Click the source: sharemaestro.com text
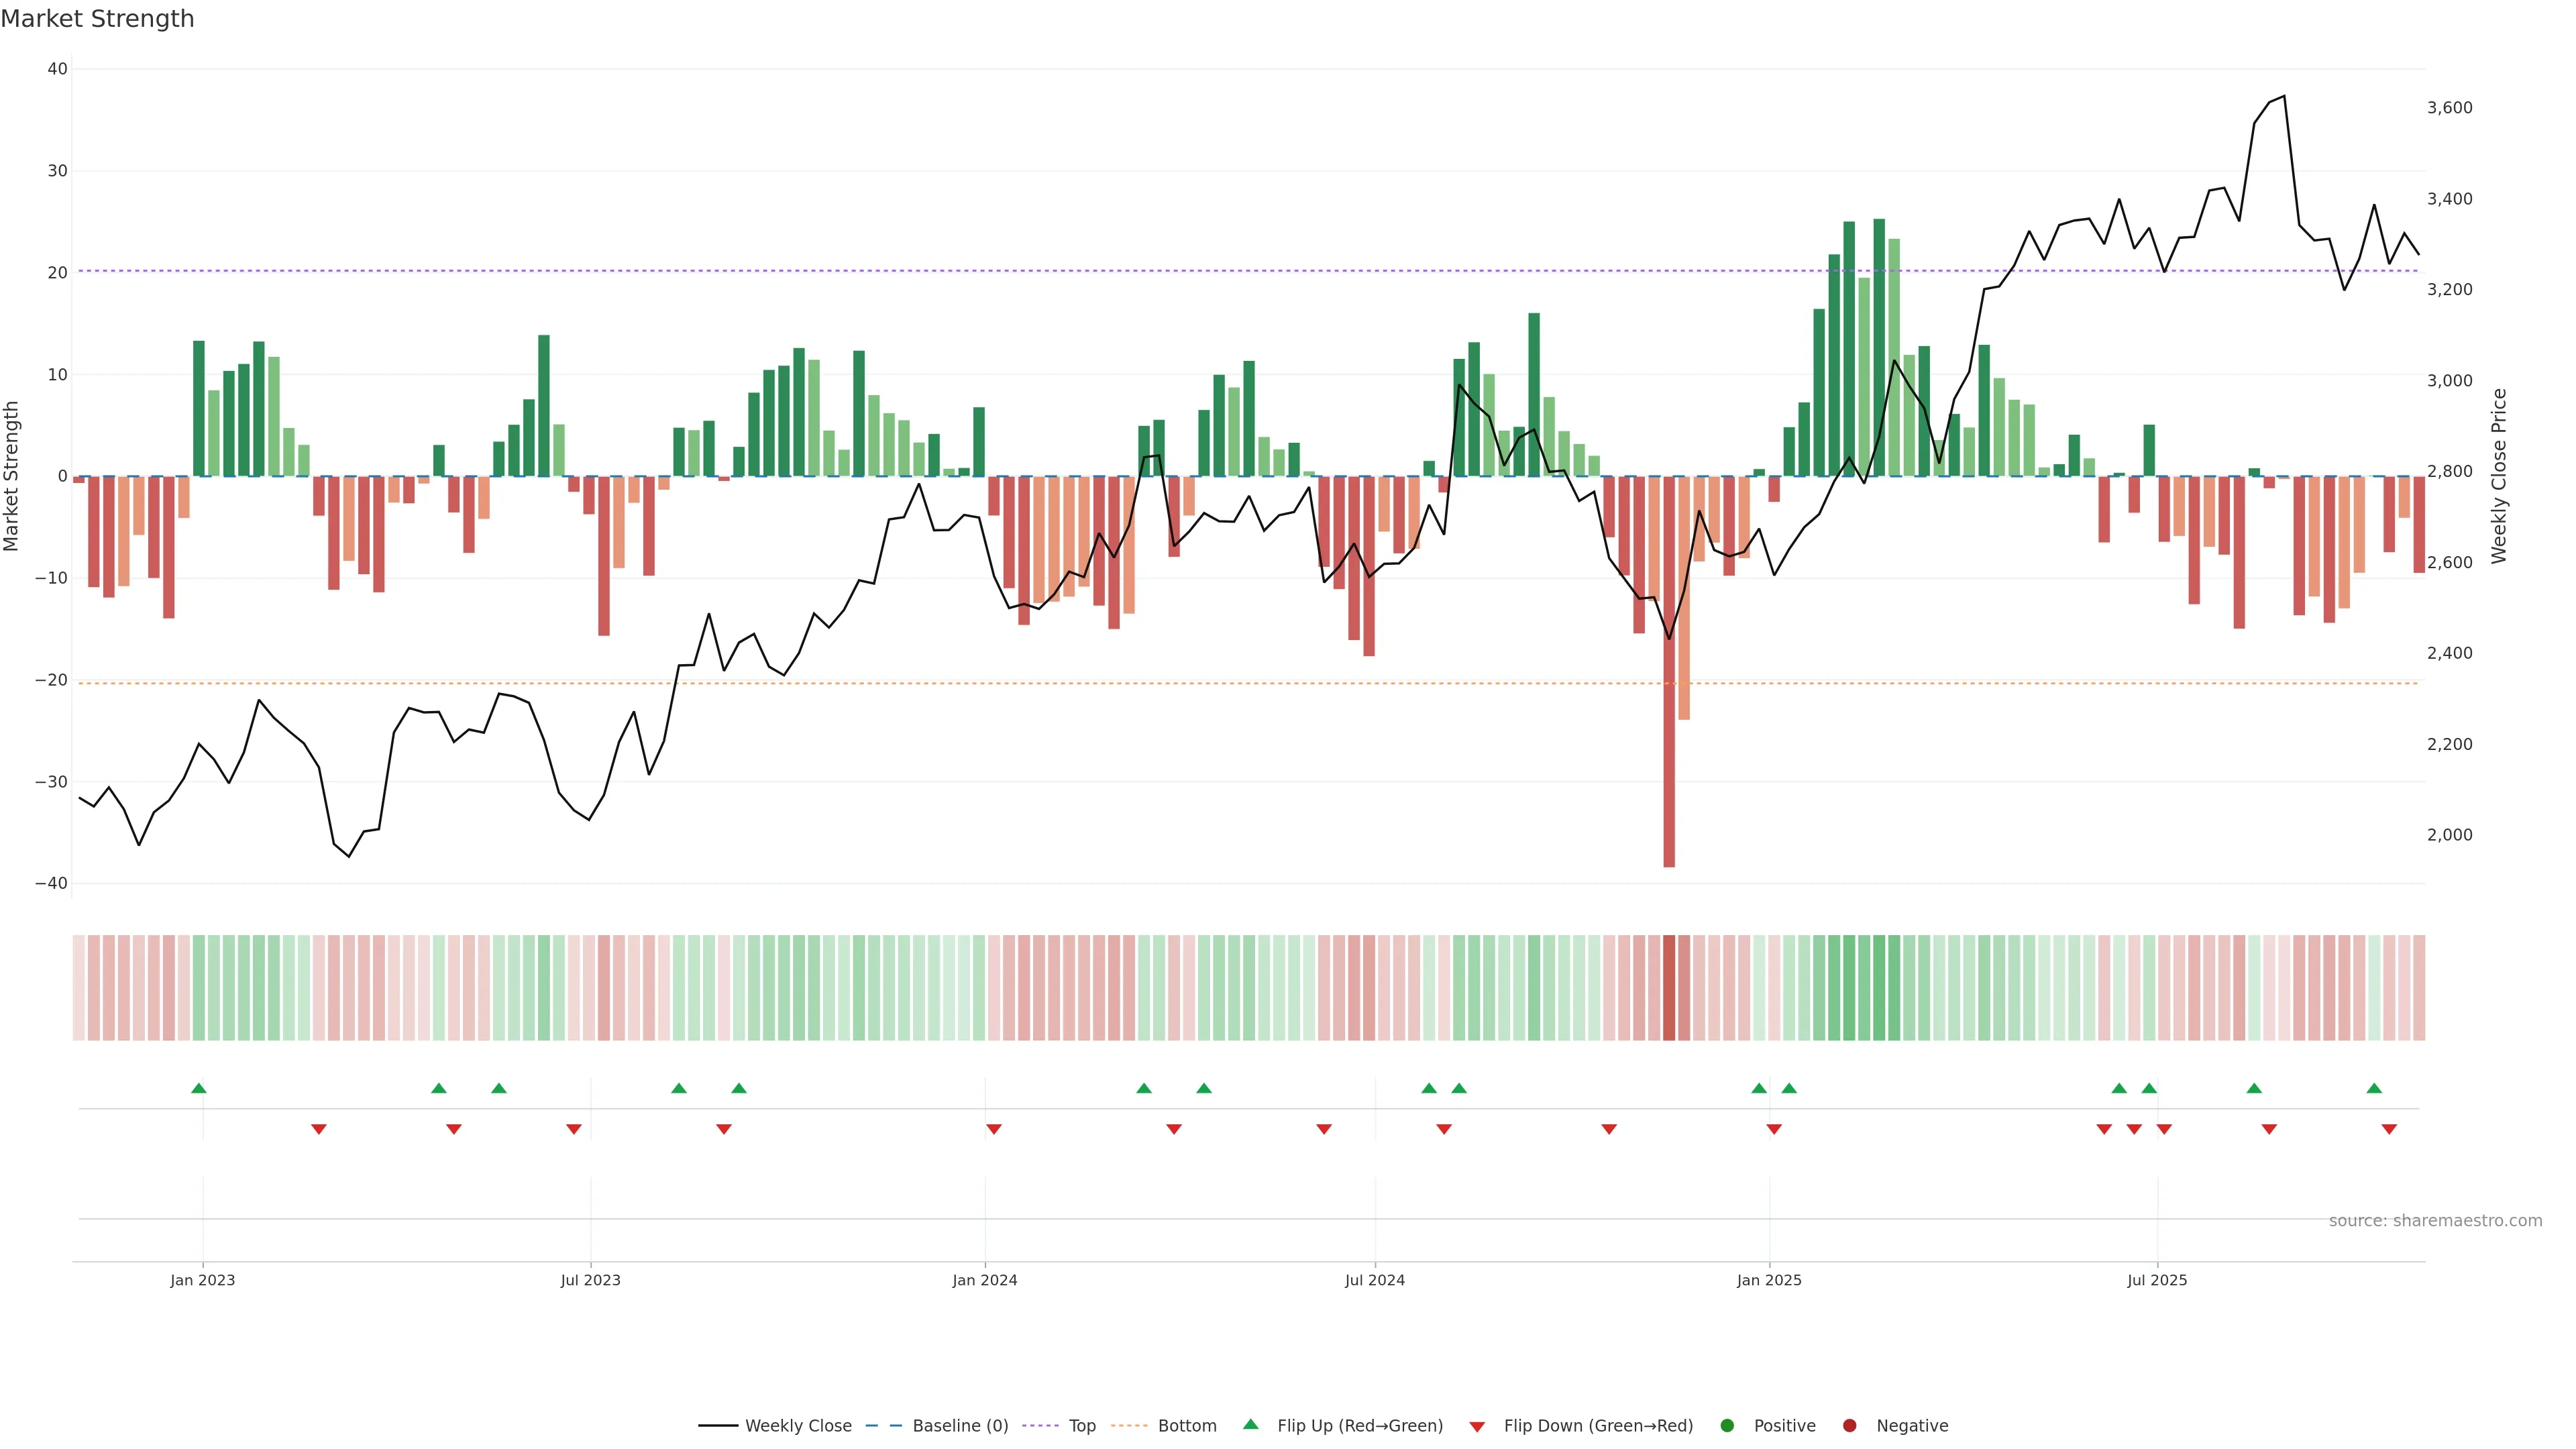This screenshot has height=1449, width=2576. (x=2435, y=1221)
